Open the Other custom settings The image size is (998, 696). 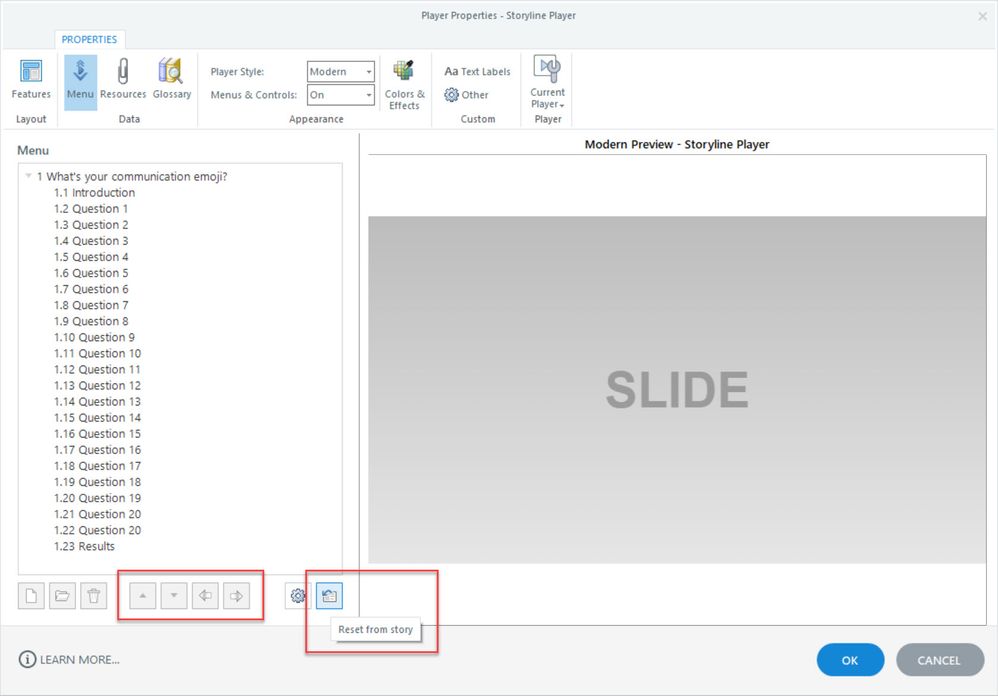point(467,95)
